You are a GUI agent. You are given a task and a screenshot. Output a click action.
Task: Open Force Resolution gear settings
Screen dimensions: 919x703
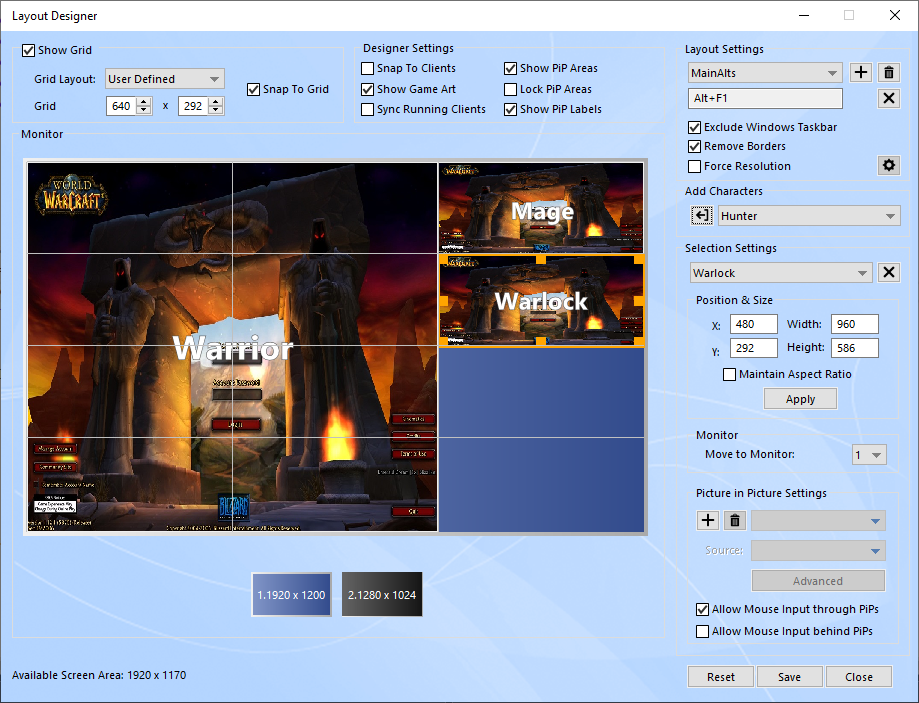(x=888, y=166)
